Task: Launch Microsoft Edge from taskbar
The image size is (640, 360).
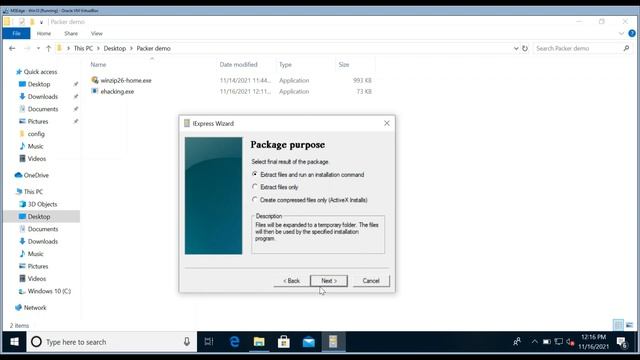Action: click(x=234, y=342)
